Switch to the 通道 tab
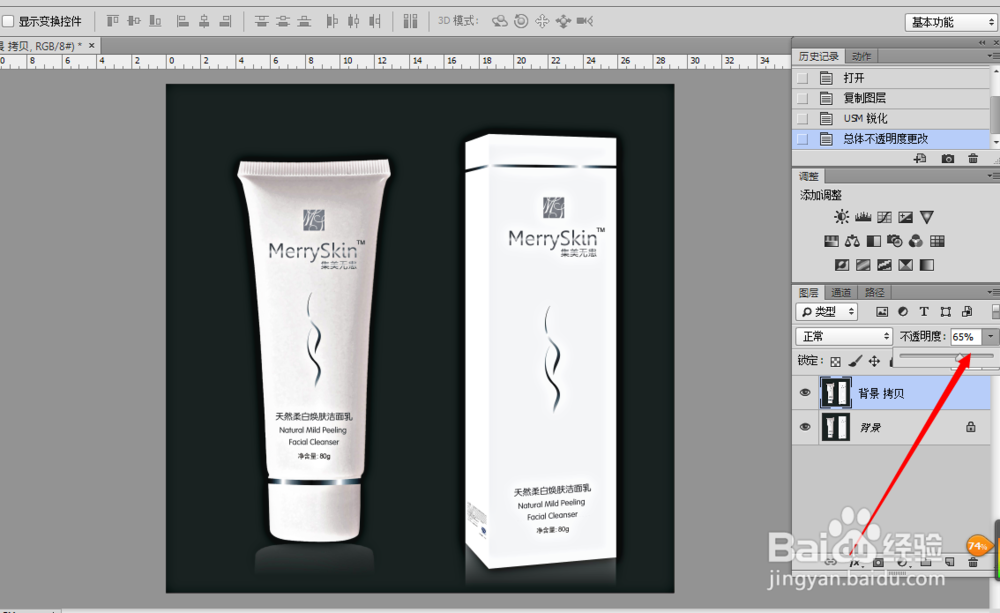1000x613 pixels. [x=841, y=292]
